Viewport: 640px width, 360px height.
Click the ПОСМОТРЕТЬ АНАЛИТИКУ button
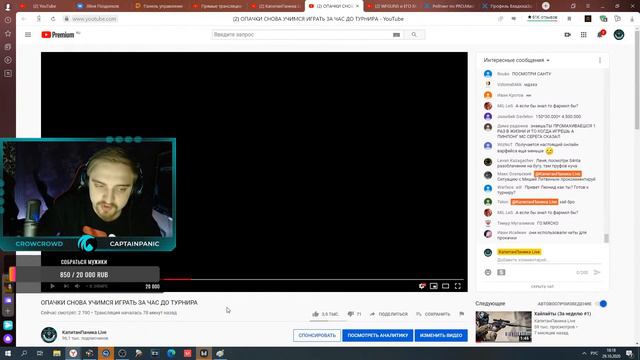378,335
